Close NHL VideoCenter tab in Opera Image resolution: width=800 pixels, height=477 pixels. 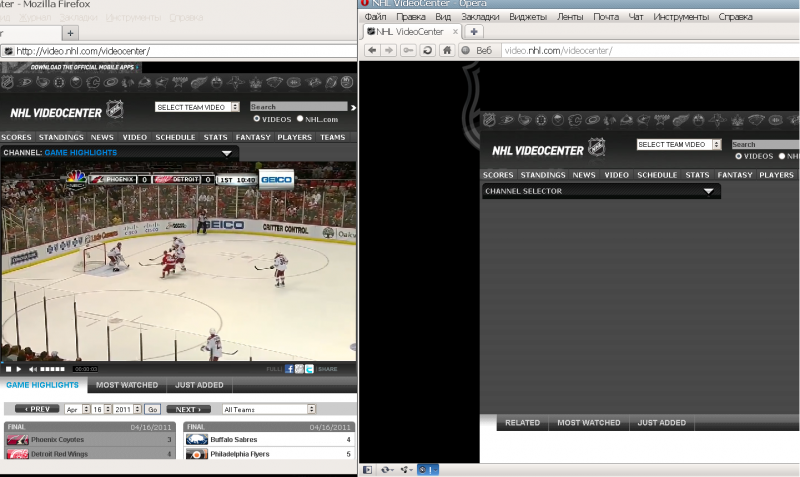pos(455,32)
